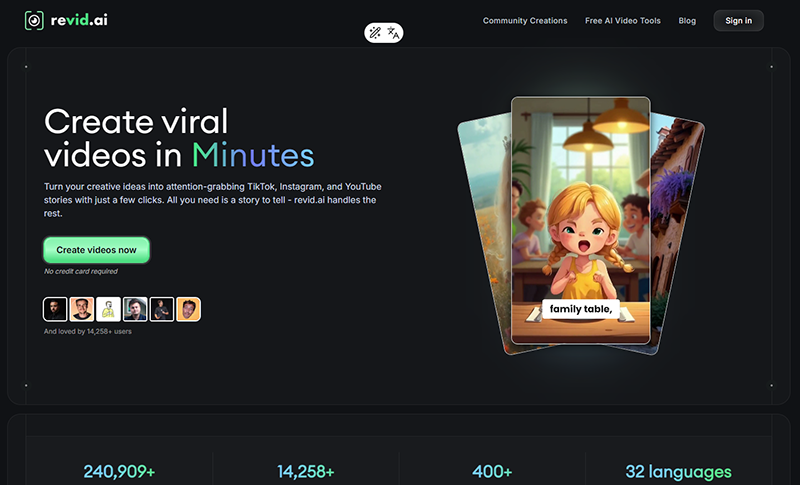This screenshot has height=485, width=800.
Task: Click the translate icon in the pill
Action: [x=393, y=33]
